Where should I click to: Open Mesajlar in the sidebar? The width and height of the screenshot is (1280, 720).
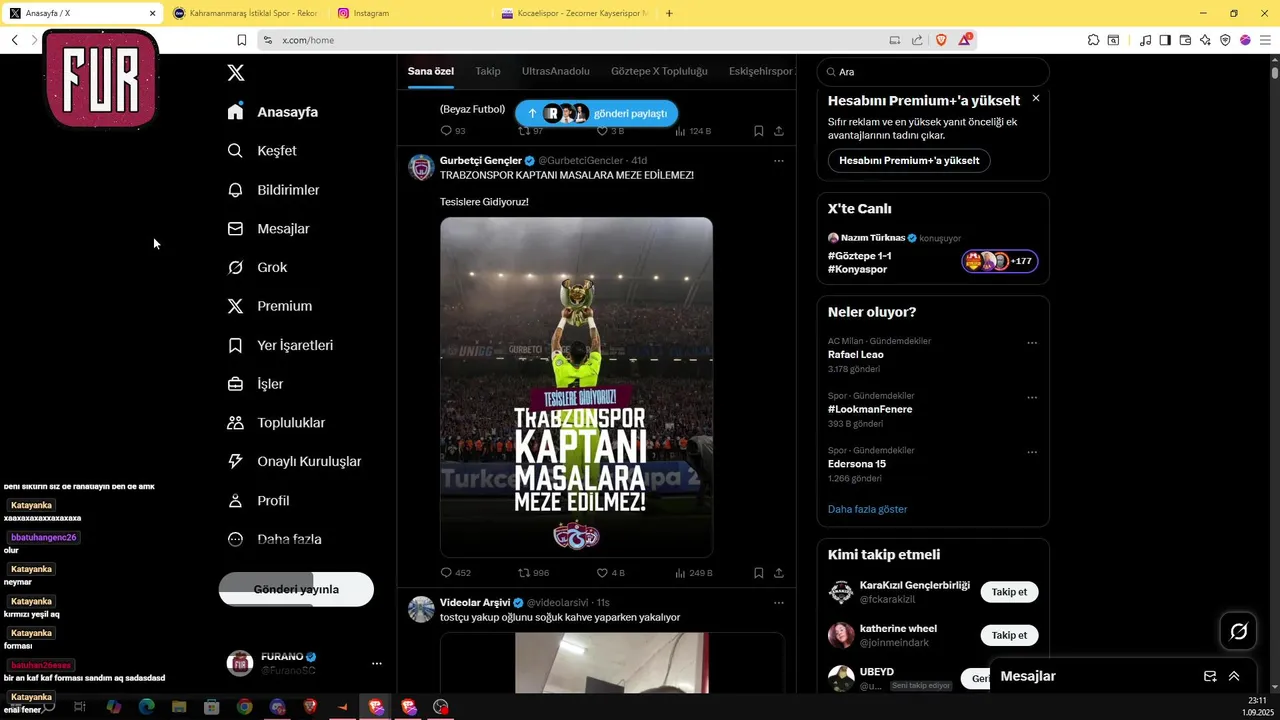point(268,229)
